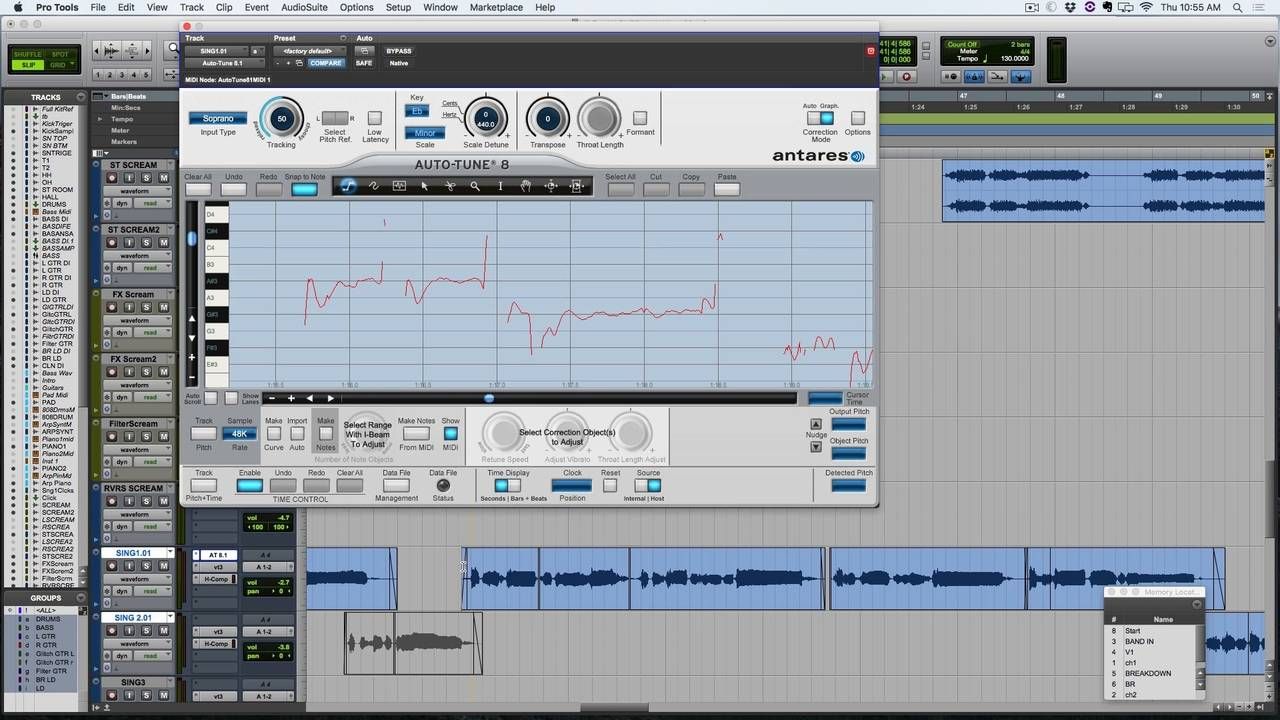Viewport: 1280px width, 720px height.
Task: Mute the ST SCREAM2 track
Action: point(163,243)
